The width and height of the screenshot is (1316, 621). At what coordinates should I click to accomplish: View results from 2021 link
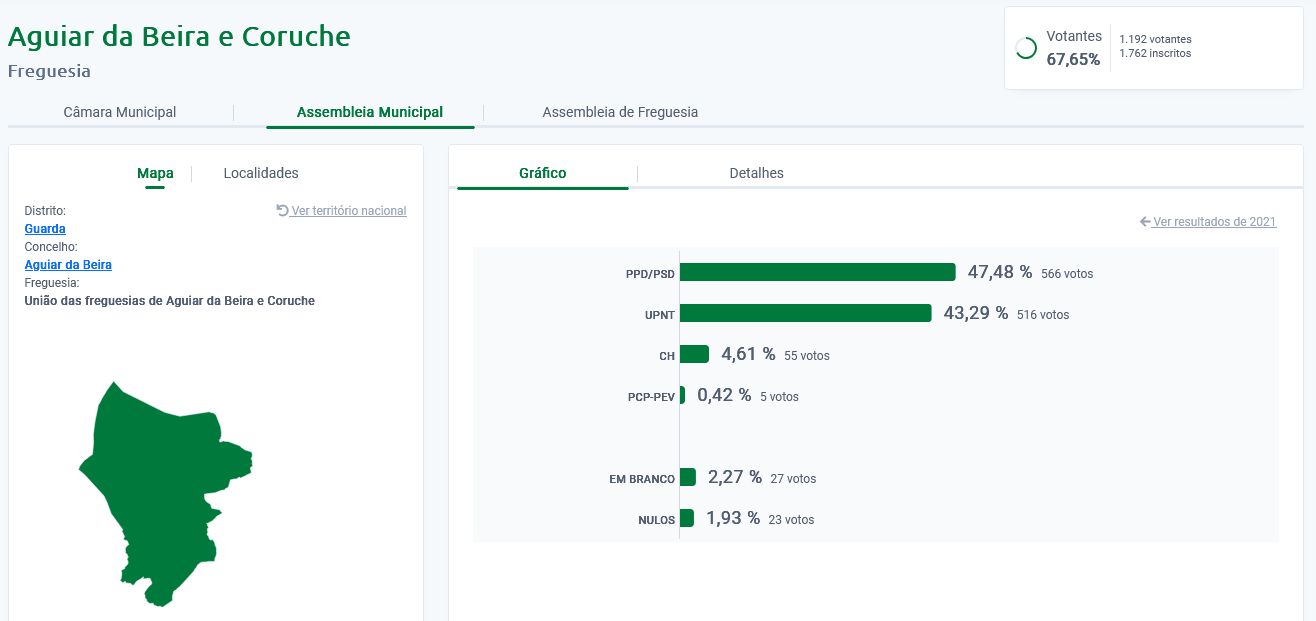point(1214,222)
